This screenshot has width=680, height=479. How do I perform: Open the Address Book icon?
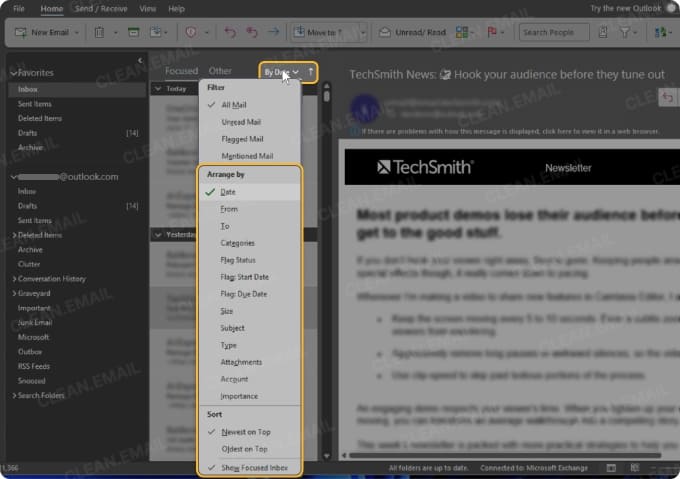(x=603, y=33)
